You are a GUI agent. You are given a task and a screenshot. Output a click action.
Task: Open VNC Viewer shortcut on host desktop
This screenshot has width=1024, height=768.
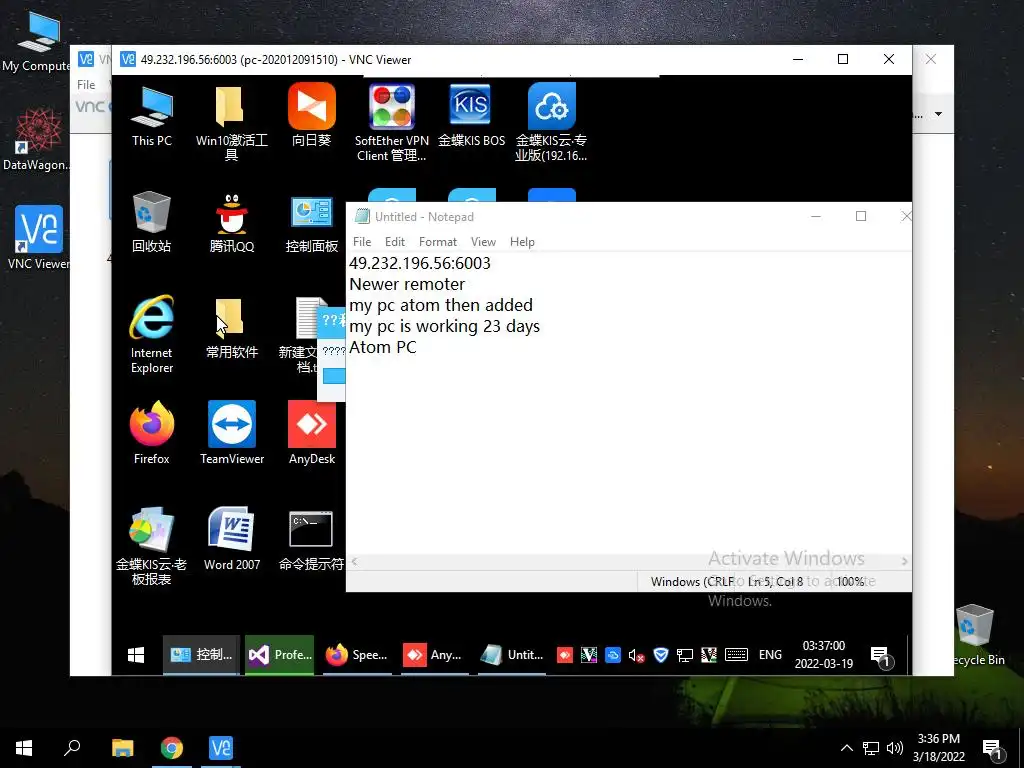coord(38,238)
